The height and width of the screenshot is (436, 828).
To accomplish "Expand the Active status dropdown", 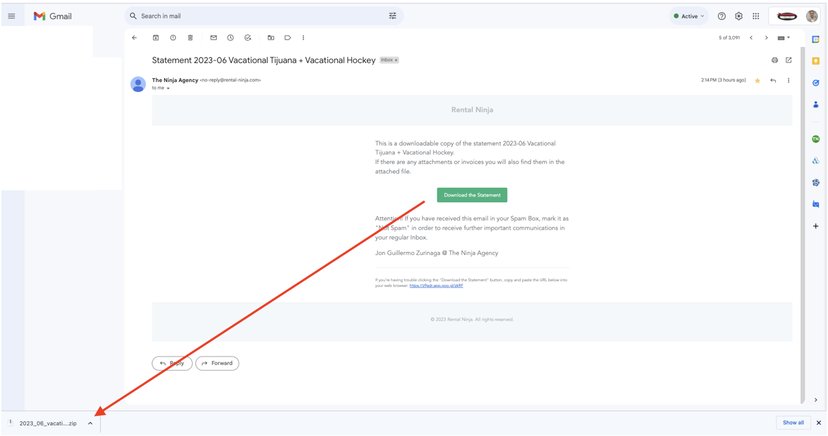I will [688, 16].
